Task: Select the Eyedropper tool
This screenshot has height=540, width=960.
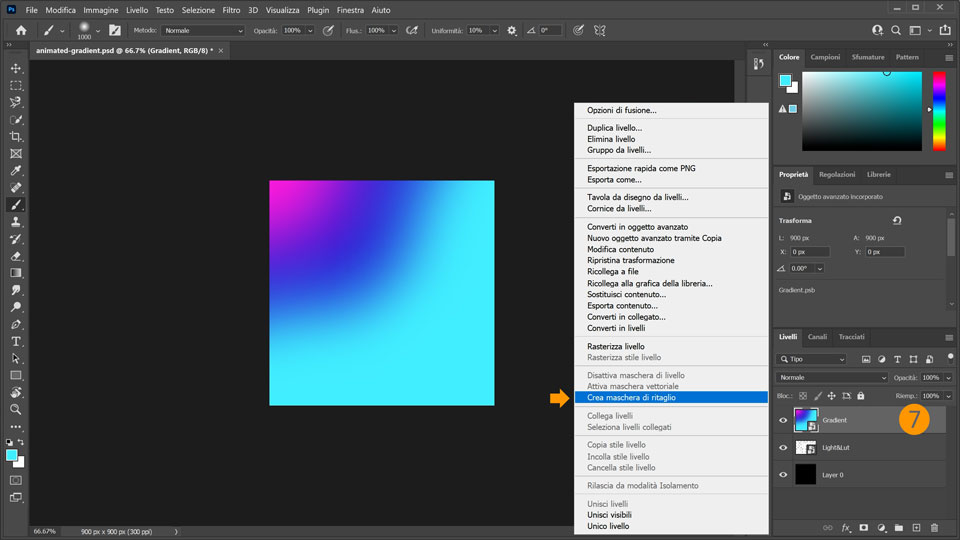Action: pyautogui.click(x=16, y=170)
